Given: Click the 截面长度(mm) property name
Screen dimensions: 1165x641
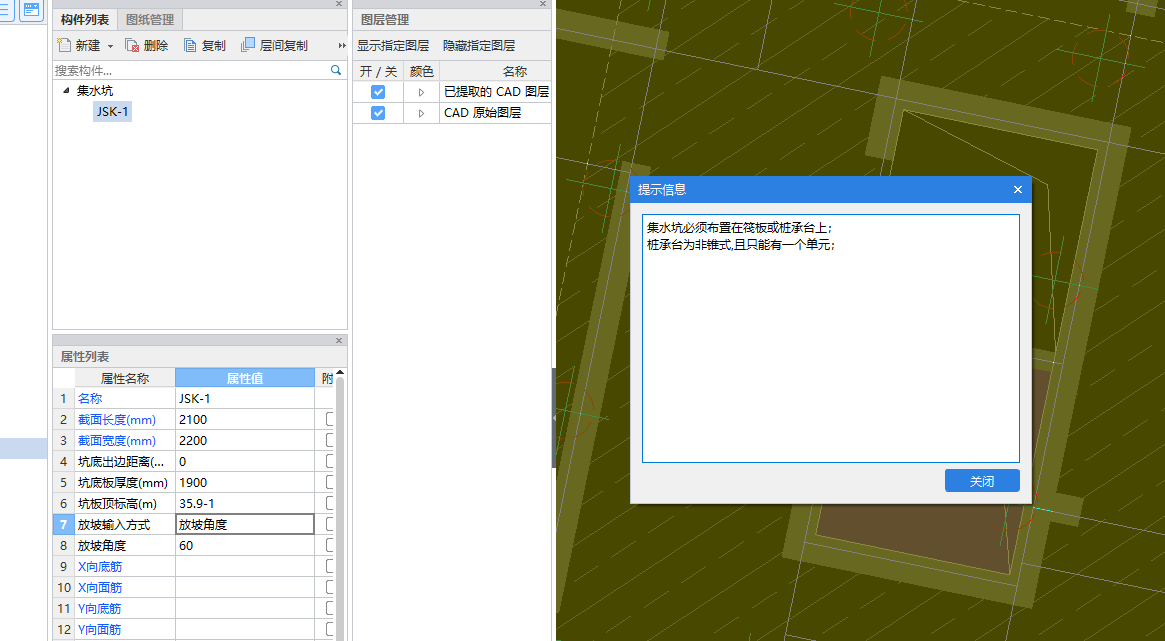Looking at the screenshot, I should (x=117, y=420).
